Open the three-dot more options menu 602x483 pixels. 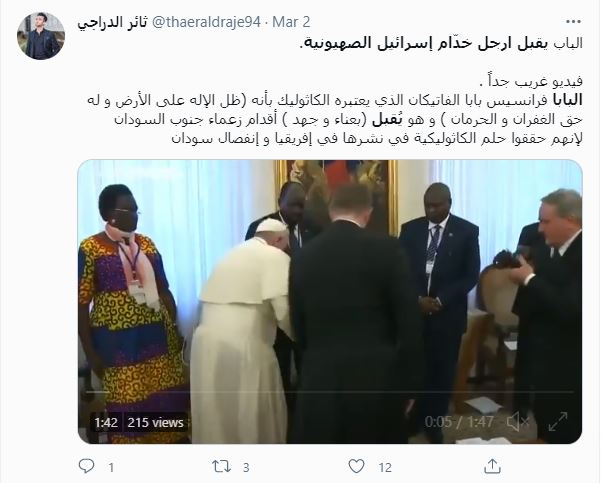pos(574,22)
